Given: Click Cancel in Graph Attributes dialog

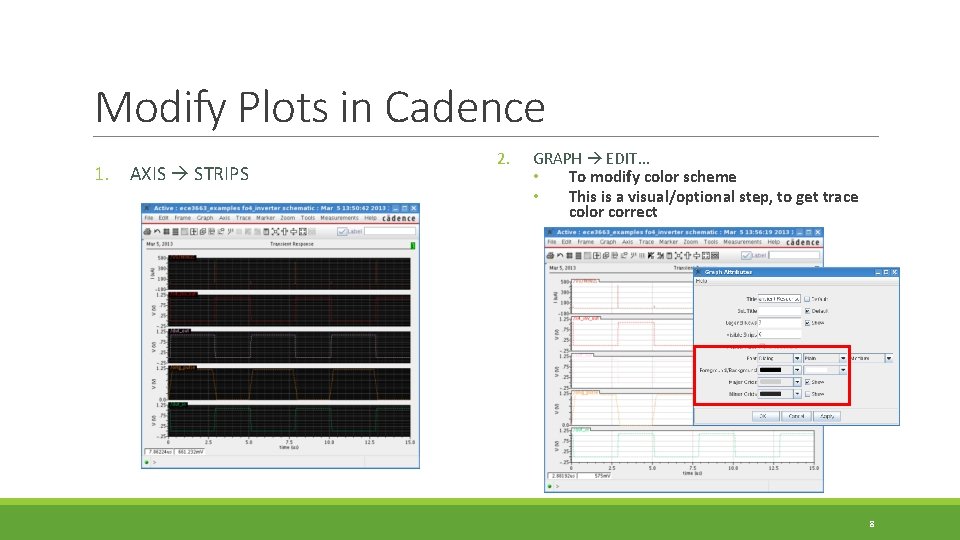Looking at the screenshot, I should (x=797, y=416).
